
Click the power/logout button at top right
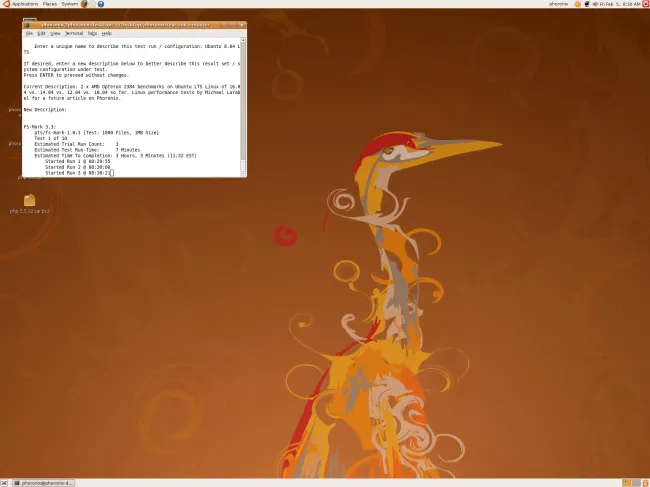[x=643, y=4]
